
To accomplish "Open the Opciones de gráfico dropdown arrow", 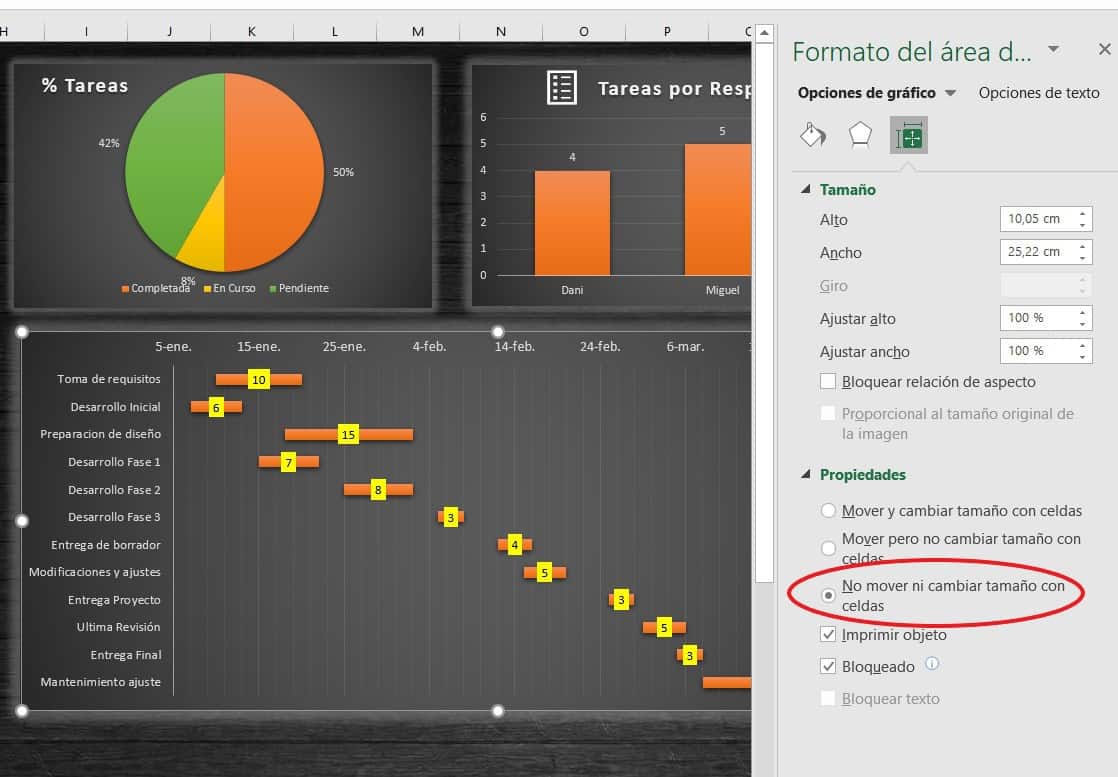I will tap(950, 93).
